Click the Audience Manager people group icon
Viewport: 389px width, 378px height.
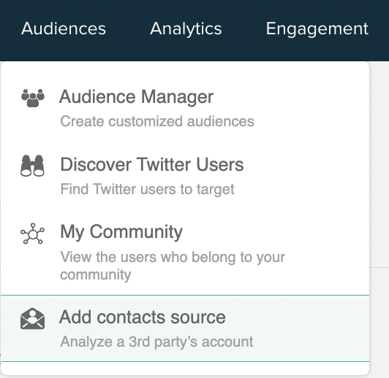(33, 98)
